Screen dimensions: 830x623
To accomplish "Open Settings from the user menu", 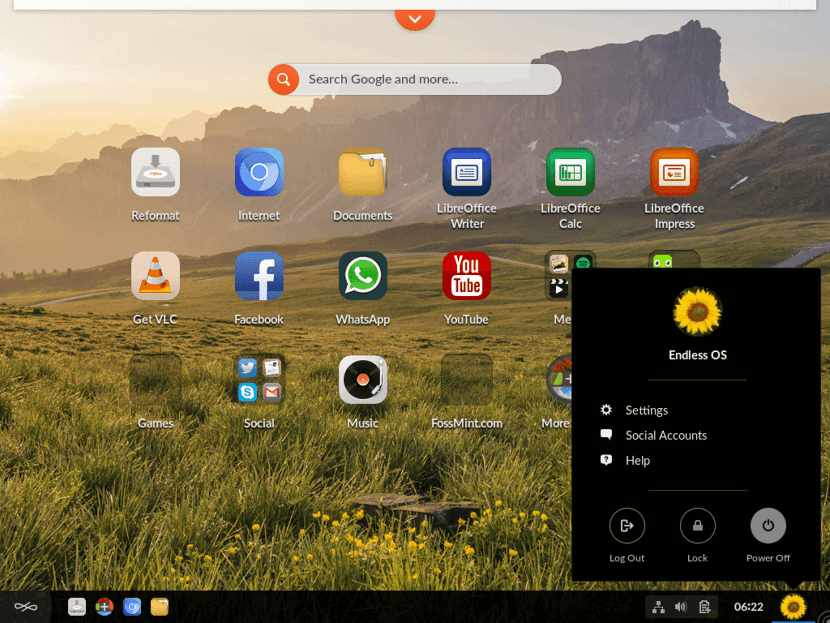I will click(646, 411).
